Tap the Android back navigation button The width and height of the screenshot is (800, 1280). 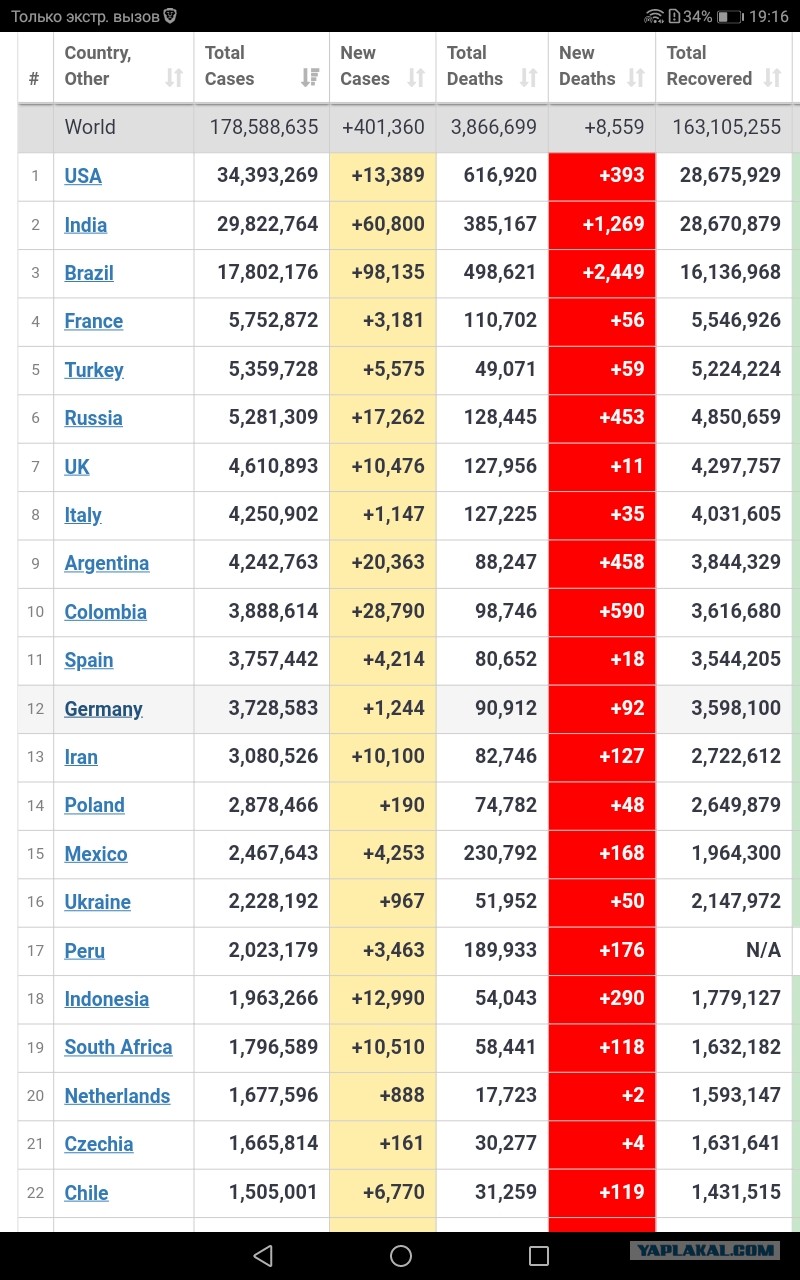[x=263, y=1255]
